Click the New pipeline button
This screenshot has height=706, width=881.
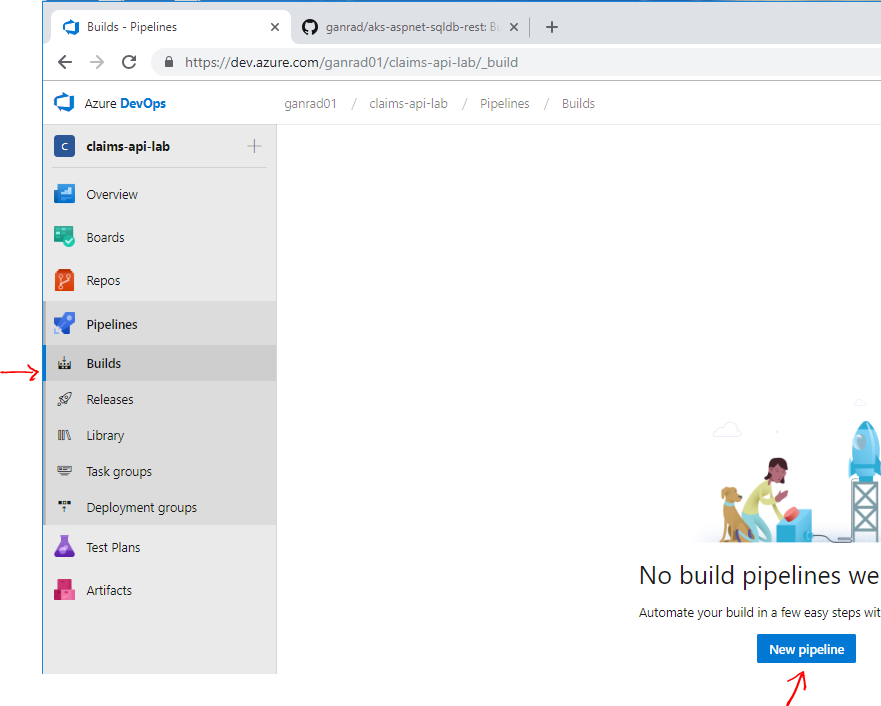[806, 649]
